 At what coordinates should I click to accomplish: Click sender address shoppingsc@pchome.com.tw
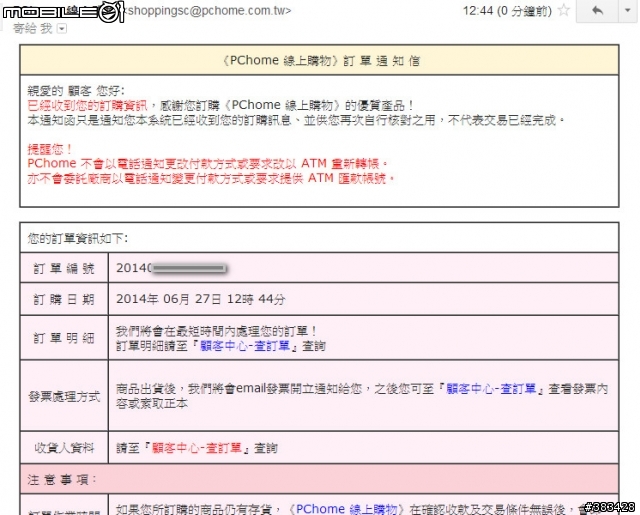tap(209, 11)
